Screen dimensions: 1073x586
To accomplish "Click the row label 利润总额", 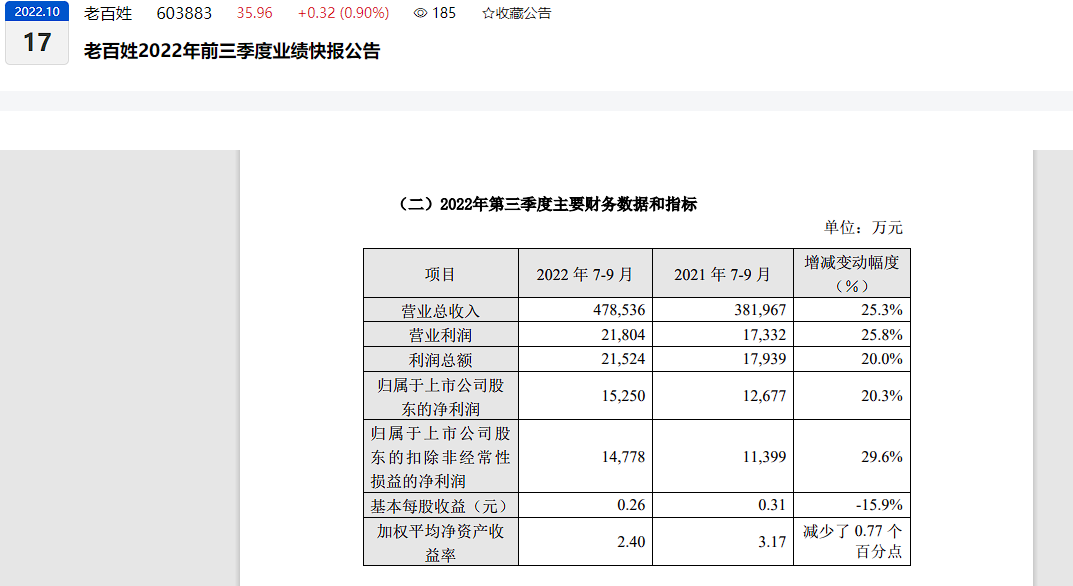I will tap(440, 360).
